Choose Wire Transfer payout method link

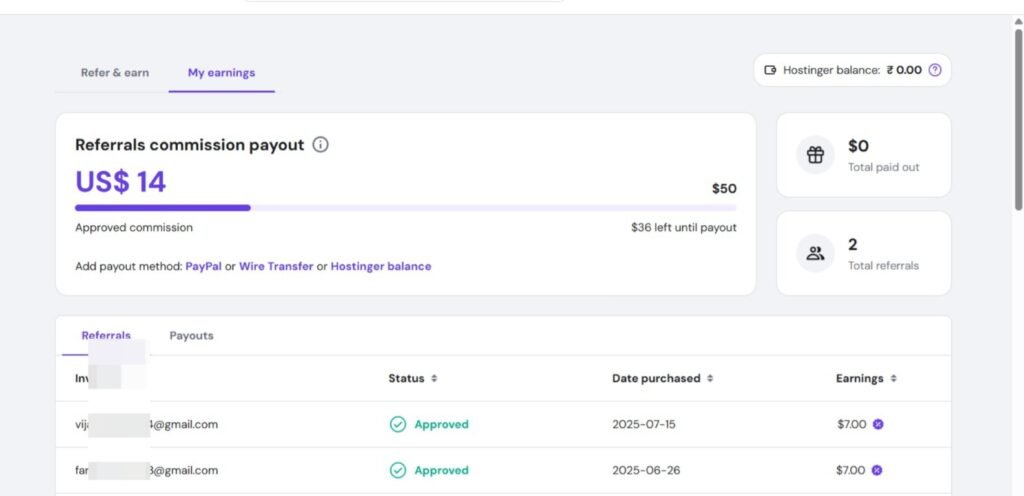[x=276, y=267]
